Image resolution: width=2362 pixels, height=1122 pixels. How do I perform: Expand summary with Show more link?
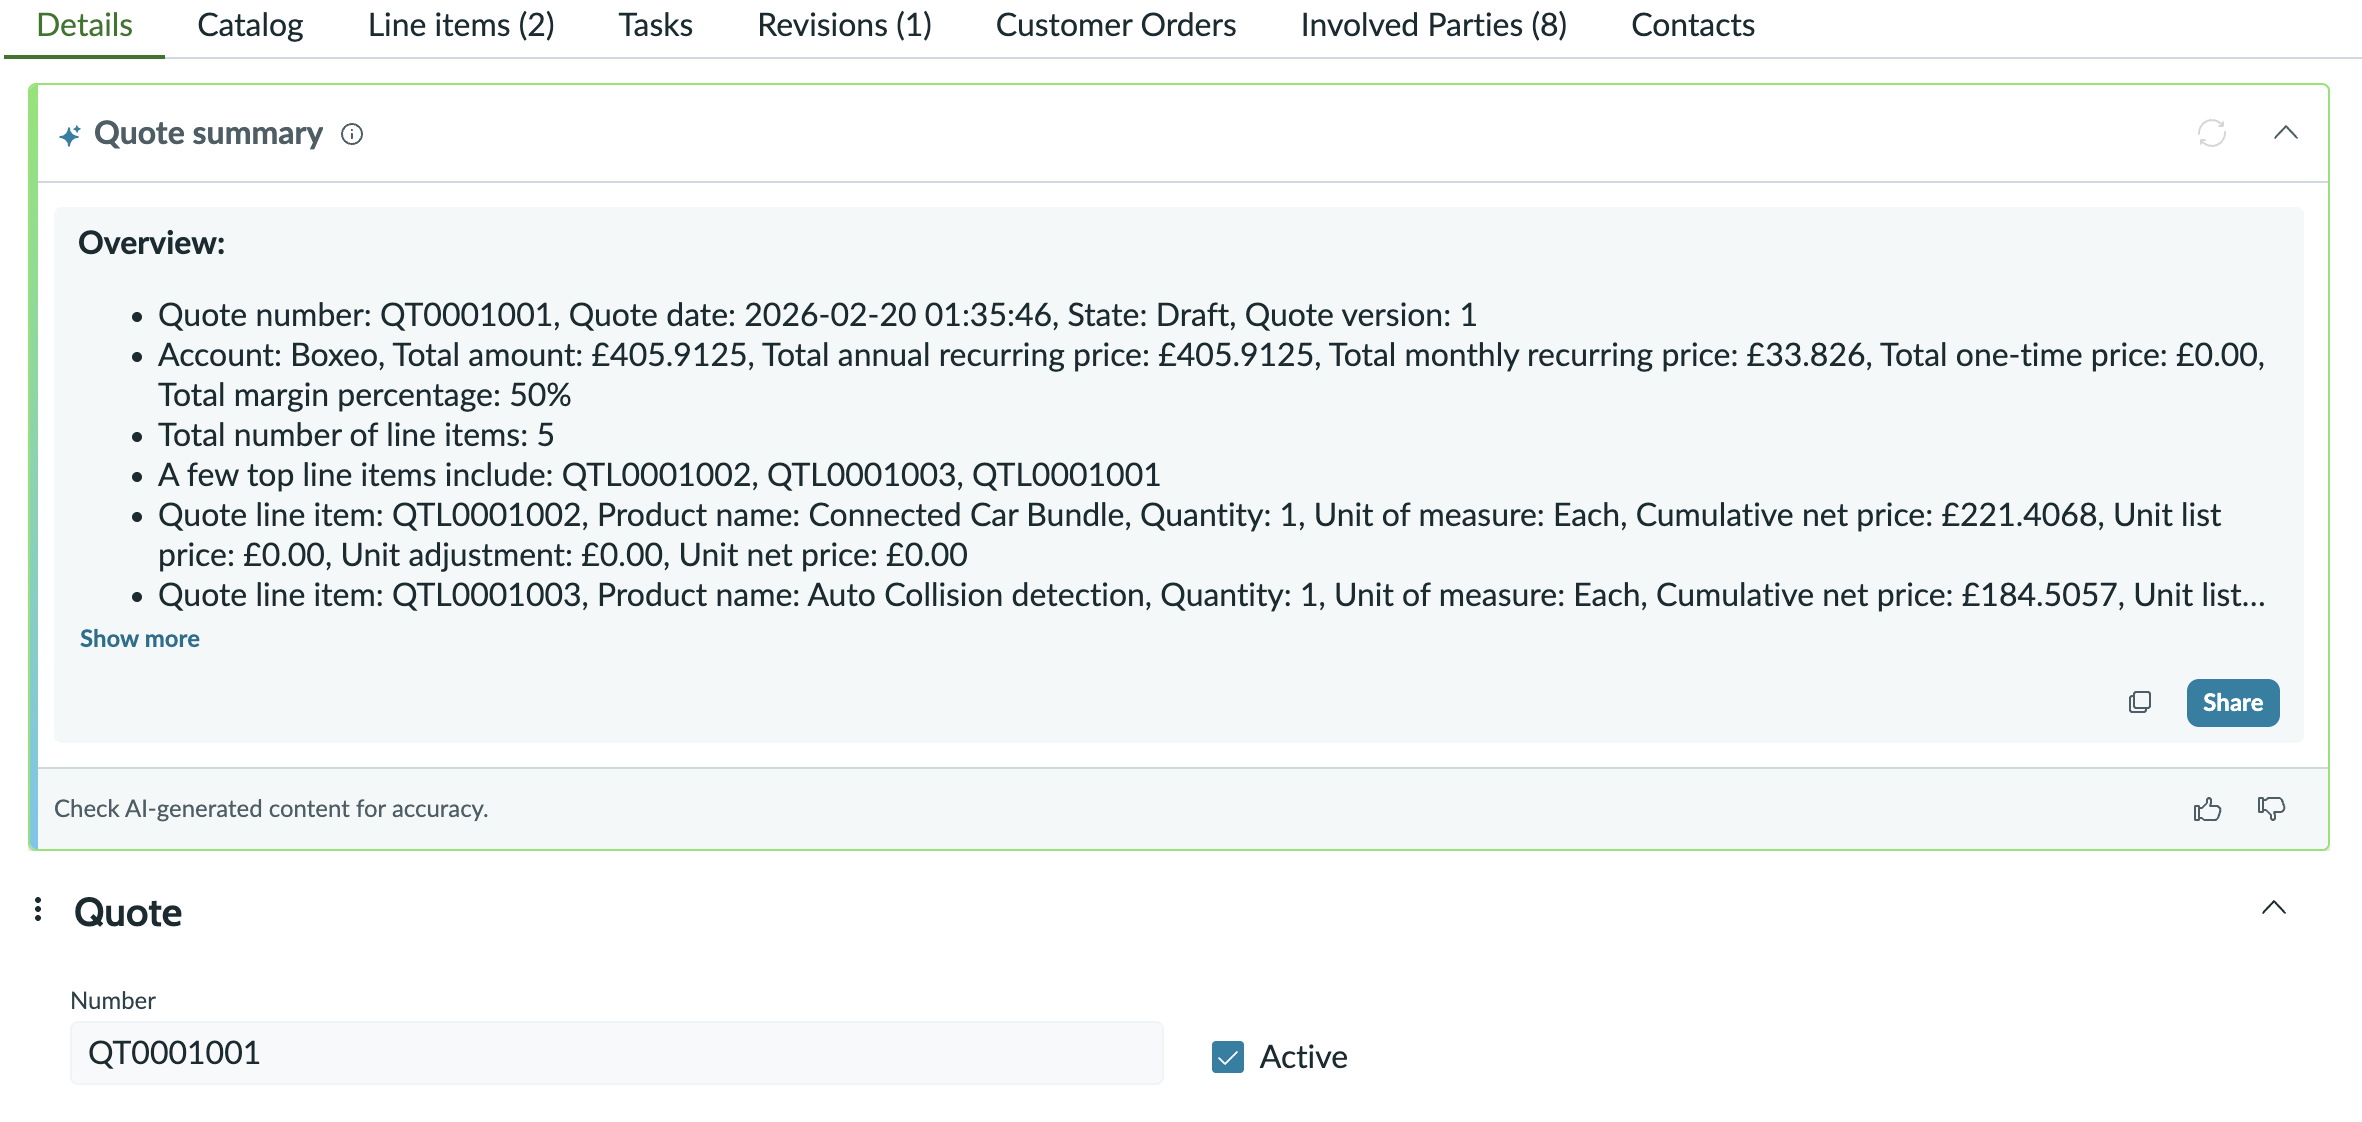[140, 638]
